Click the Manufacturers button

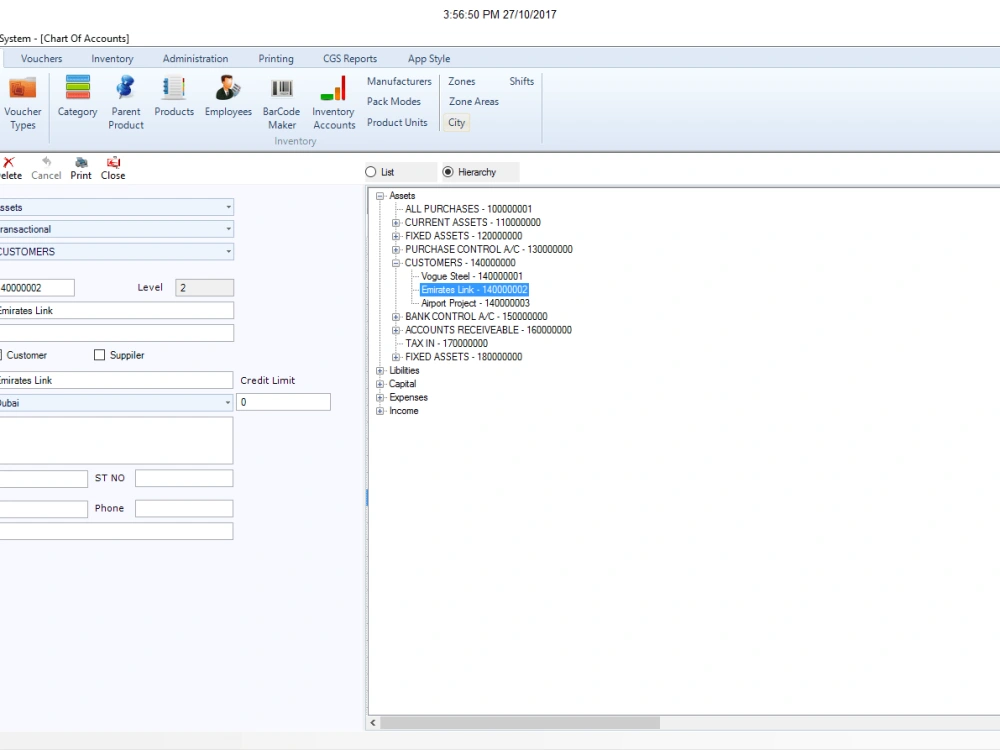[x=399, y=82]
